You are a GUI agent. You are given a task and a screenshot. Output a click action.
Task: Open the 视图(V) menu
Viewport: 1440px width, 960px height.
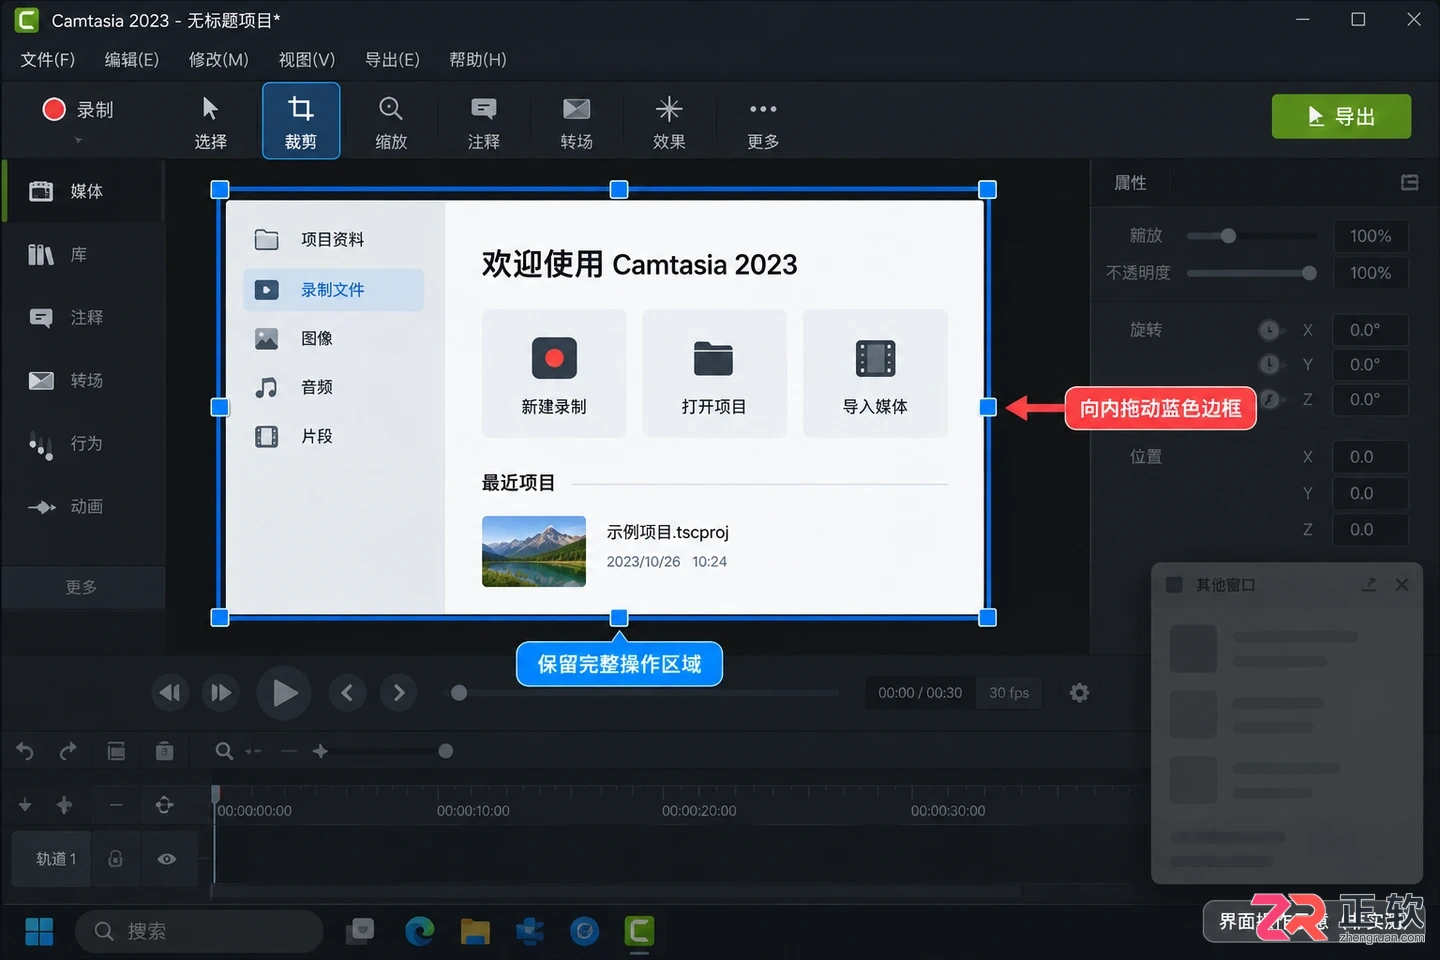[307, 60]
